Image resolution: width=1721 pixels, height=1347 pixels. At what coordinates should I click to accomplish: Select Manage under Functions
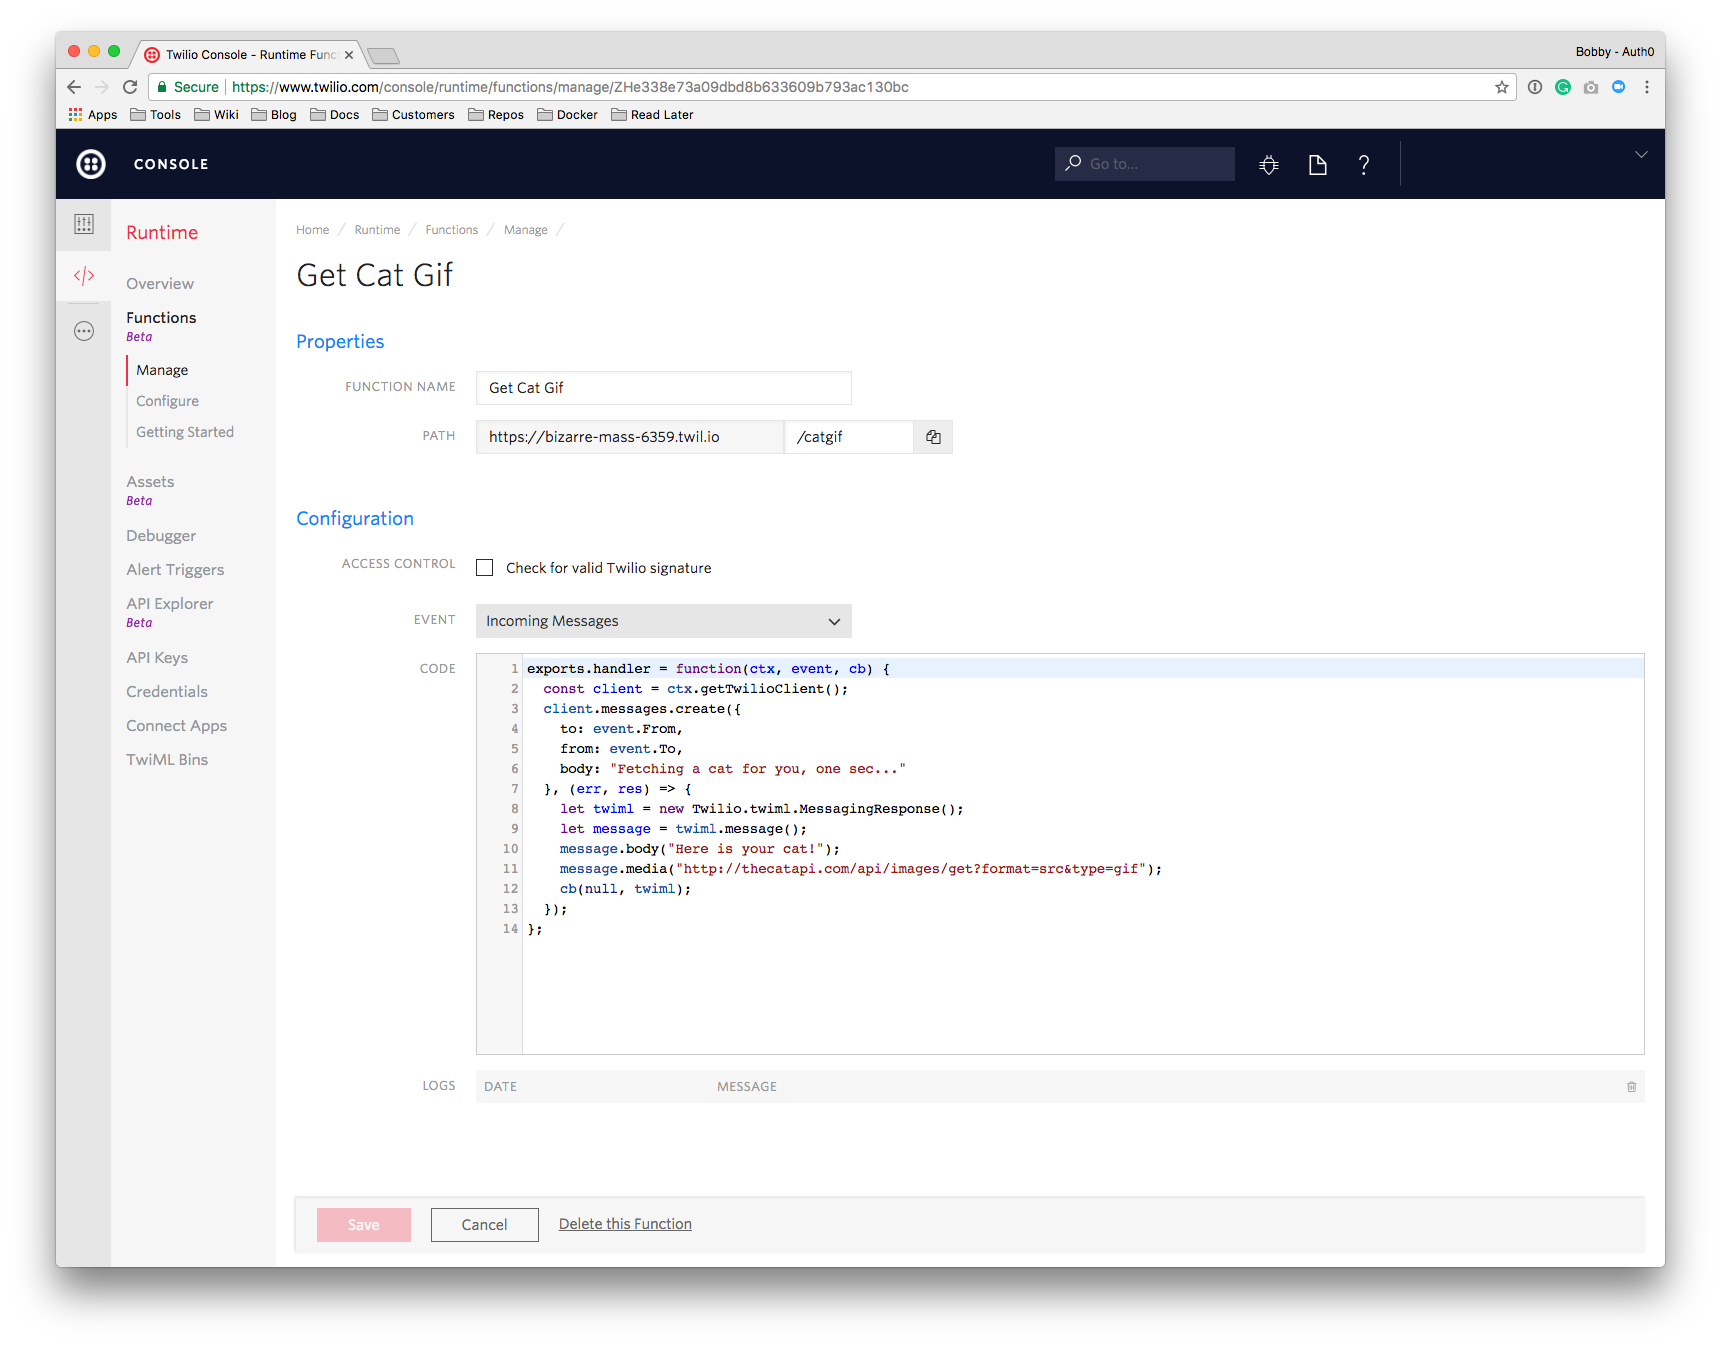162,370
